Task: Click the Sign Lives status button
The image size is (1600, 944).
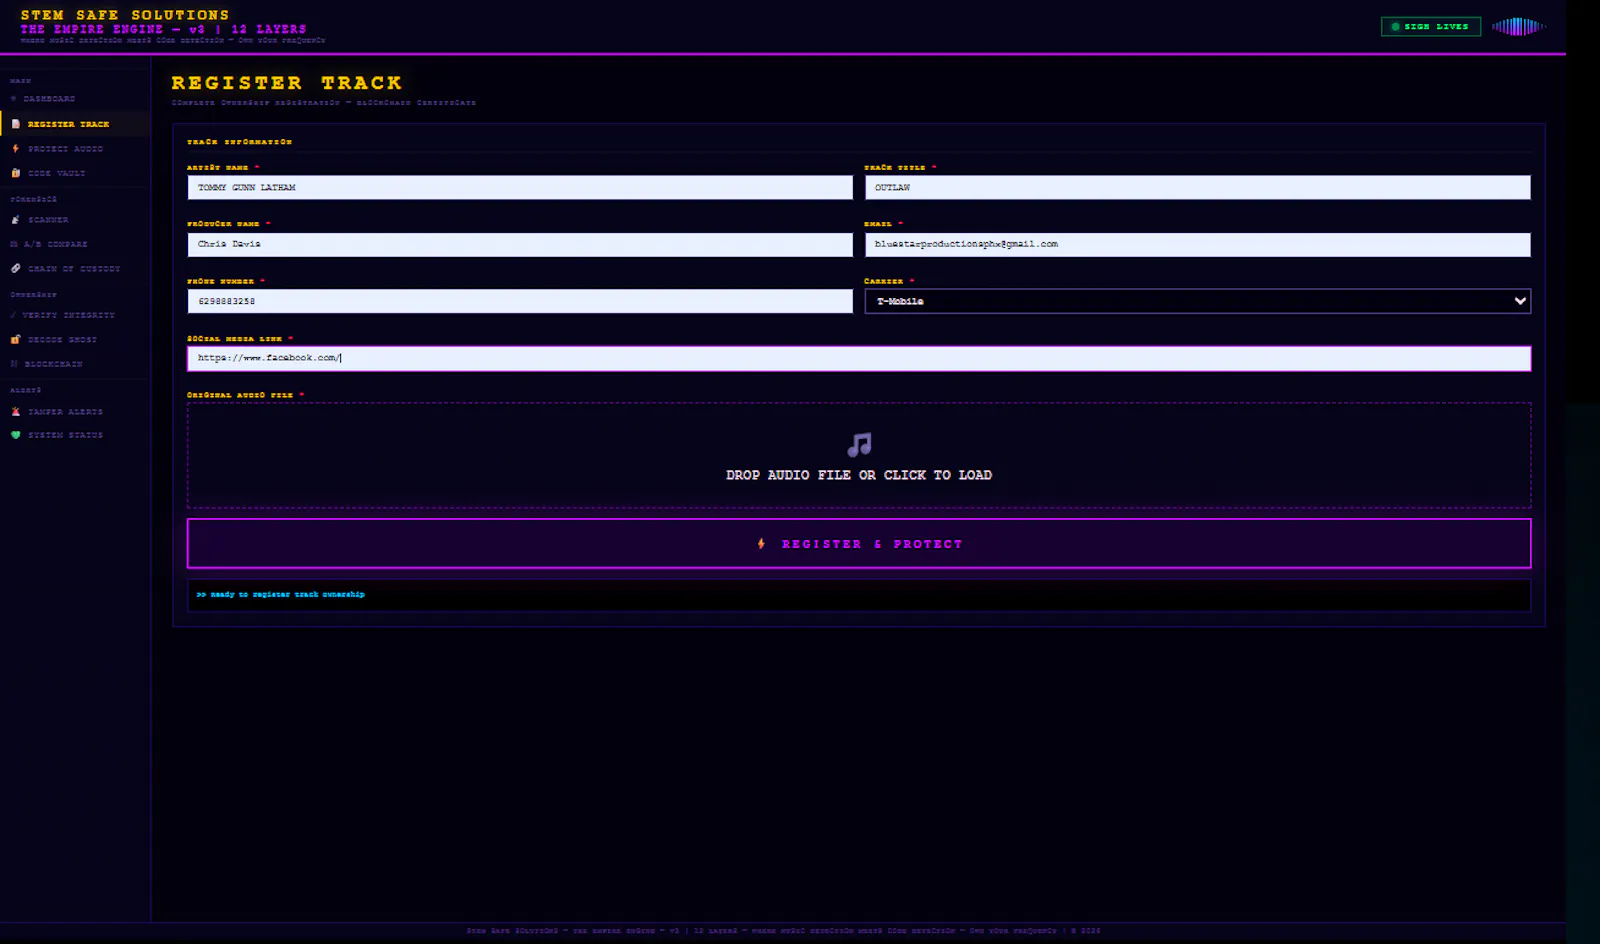Action: (1431, 27)
